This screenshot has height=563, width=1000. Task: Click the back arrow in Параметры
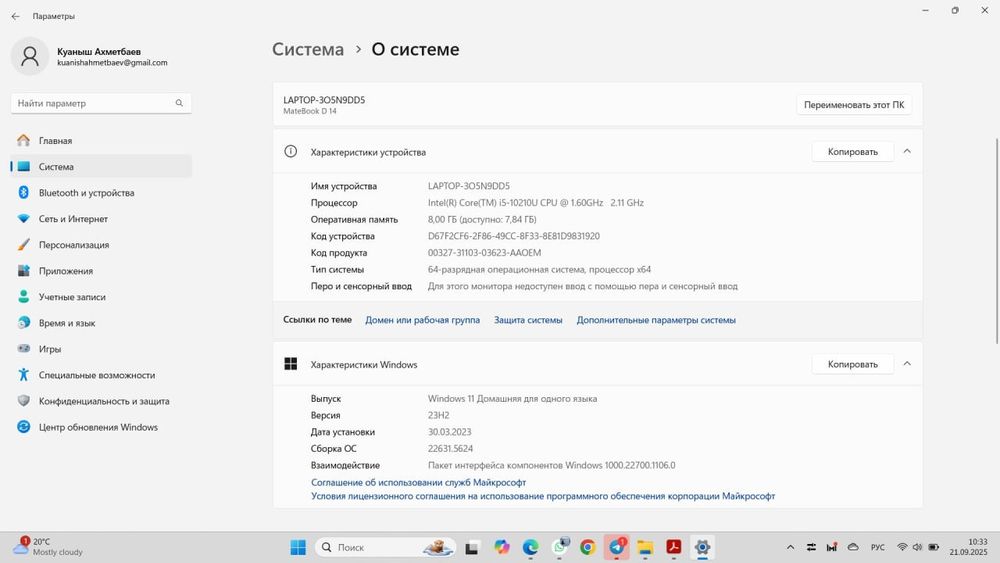pyautogui.click(x=15, y=16)
